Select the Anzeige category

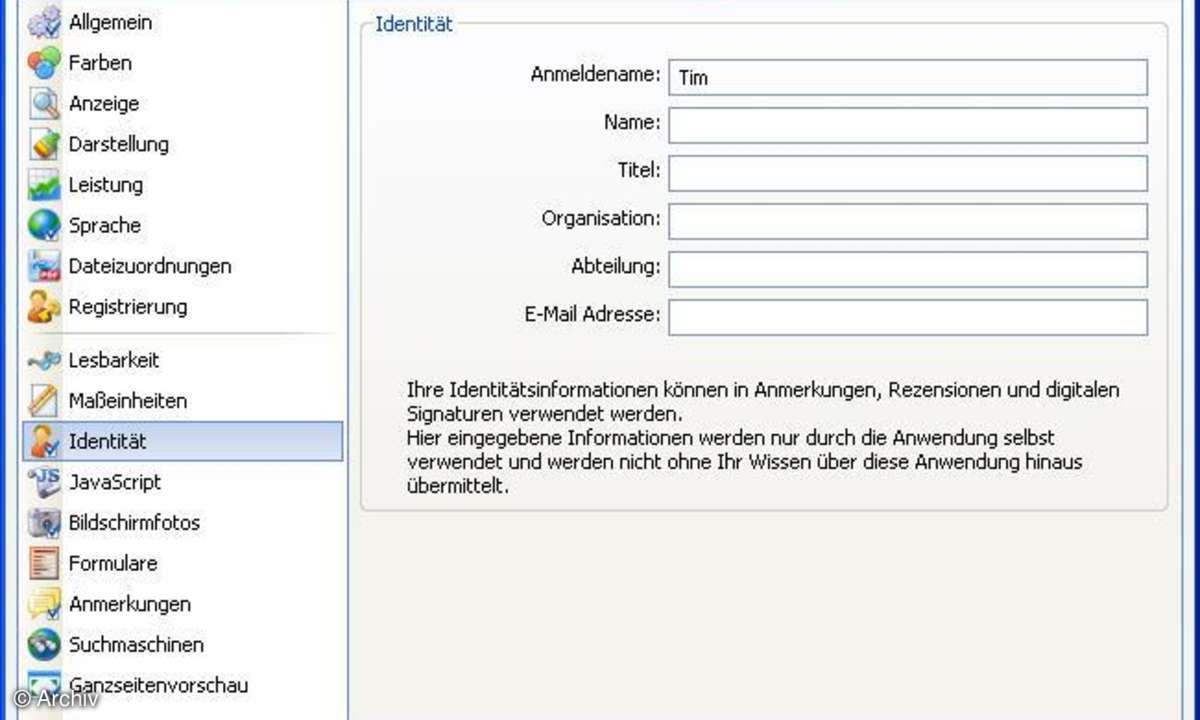[182, 103]
